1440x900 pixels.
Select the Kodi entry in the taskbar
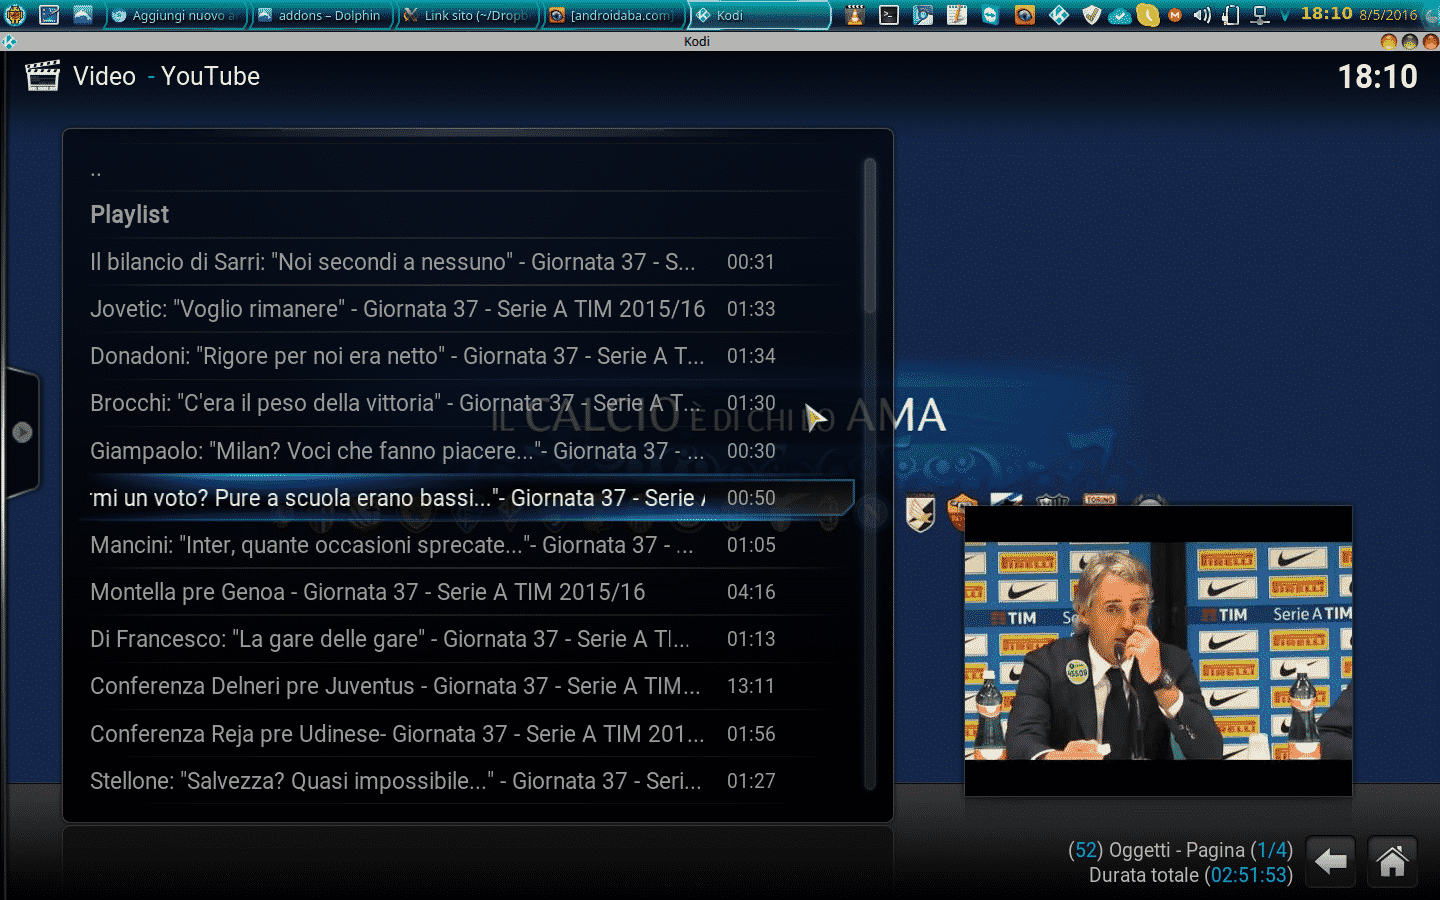(760, 15)
